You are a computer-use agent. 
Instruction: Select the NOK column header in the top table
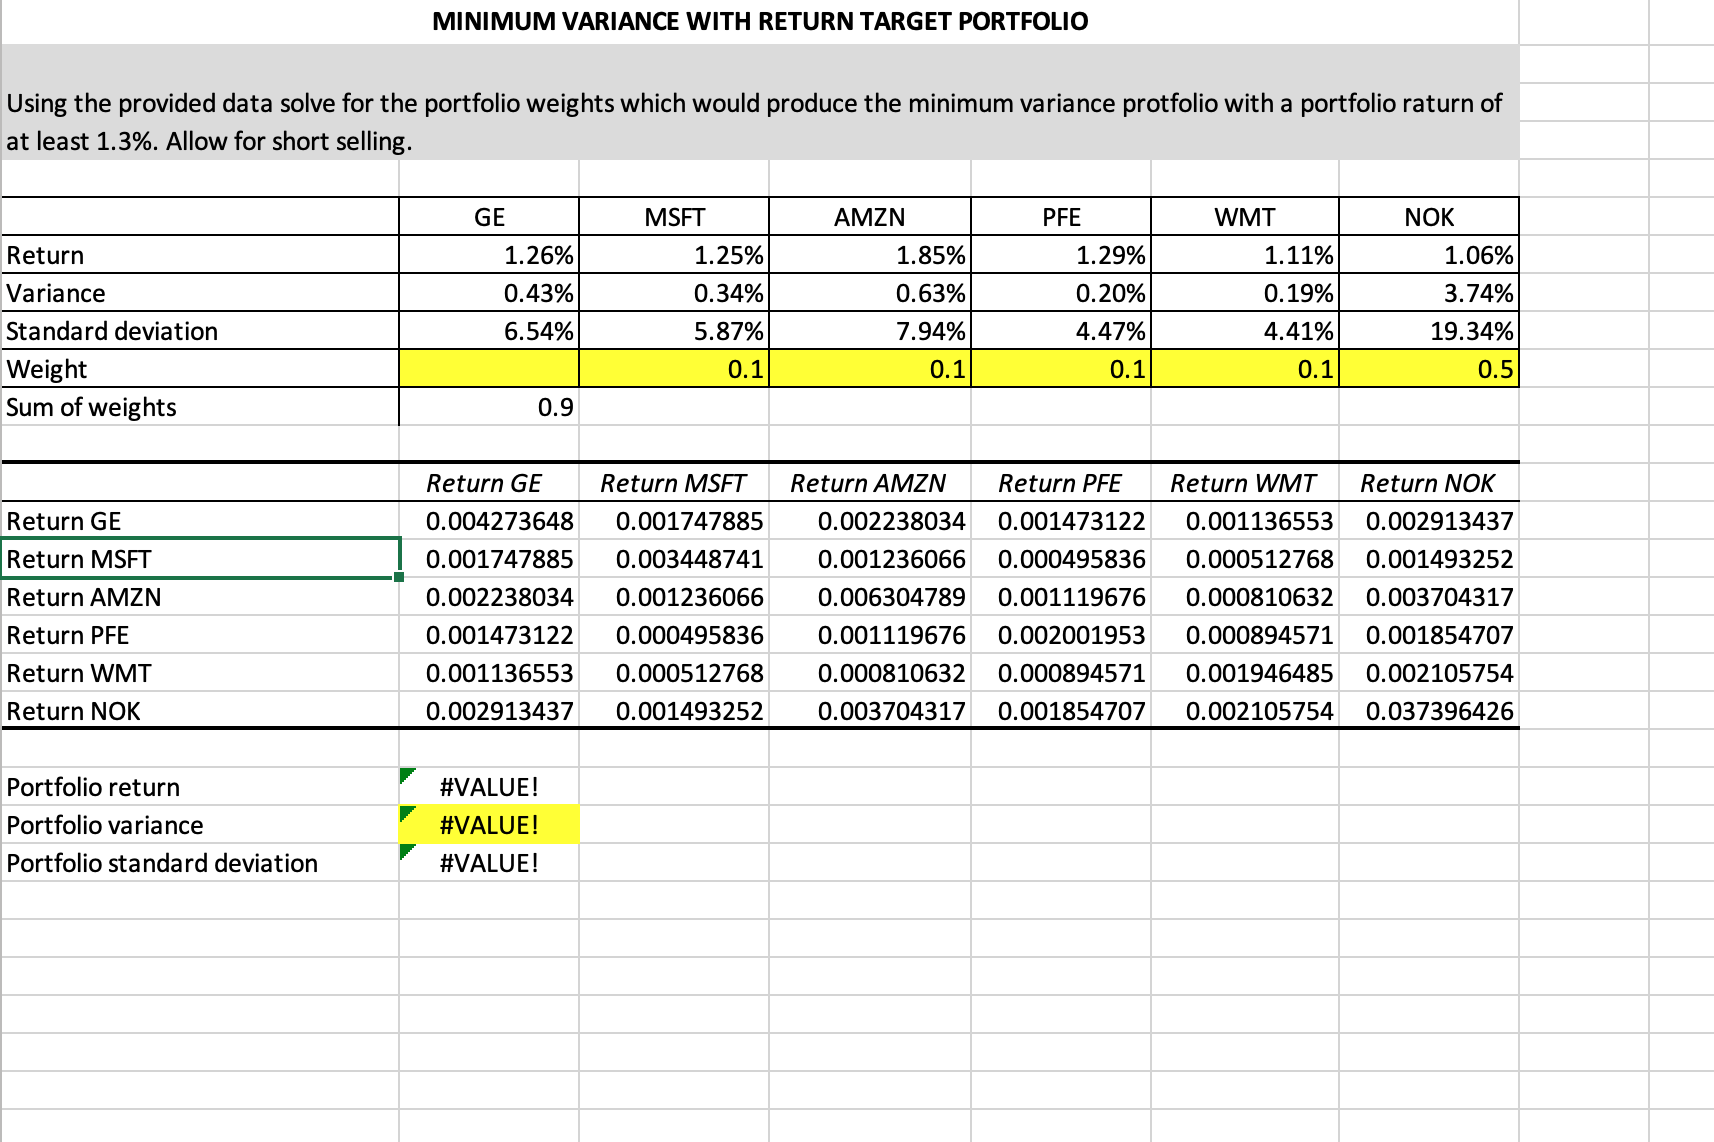pos(1429,217)
